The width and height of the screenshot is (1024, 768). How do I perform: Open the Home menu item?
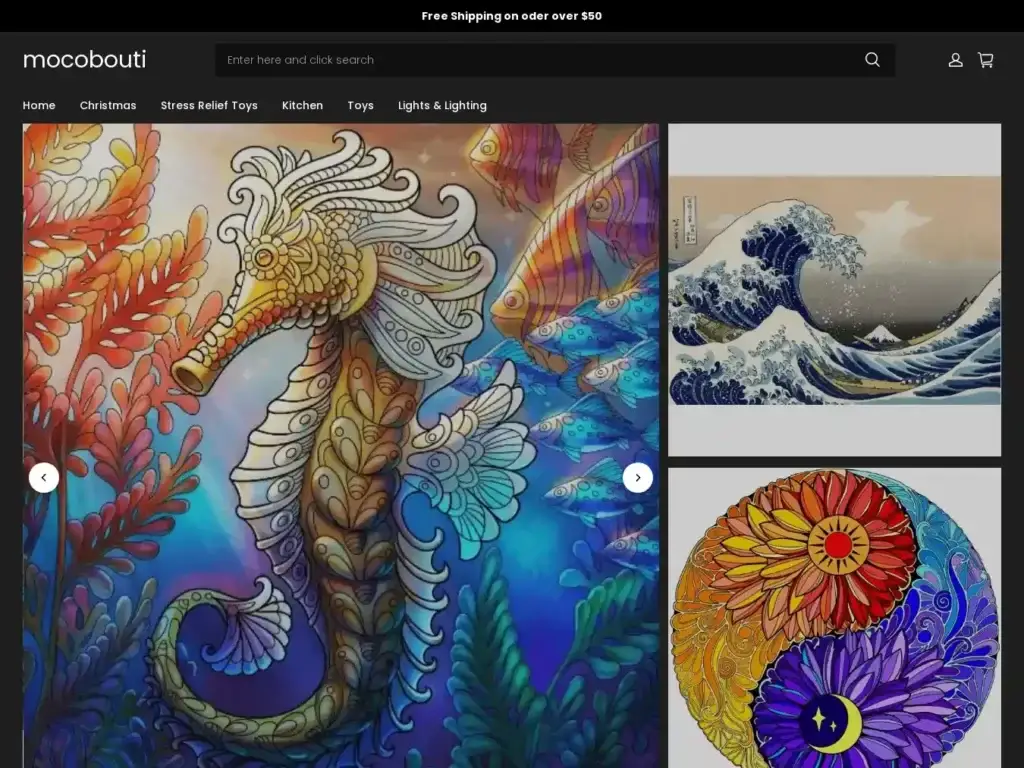[x=39, y=105]
